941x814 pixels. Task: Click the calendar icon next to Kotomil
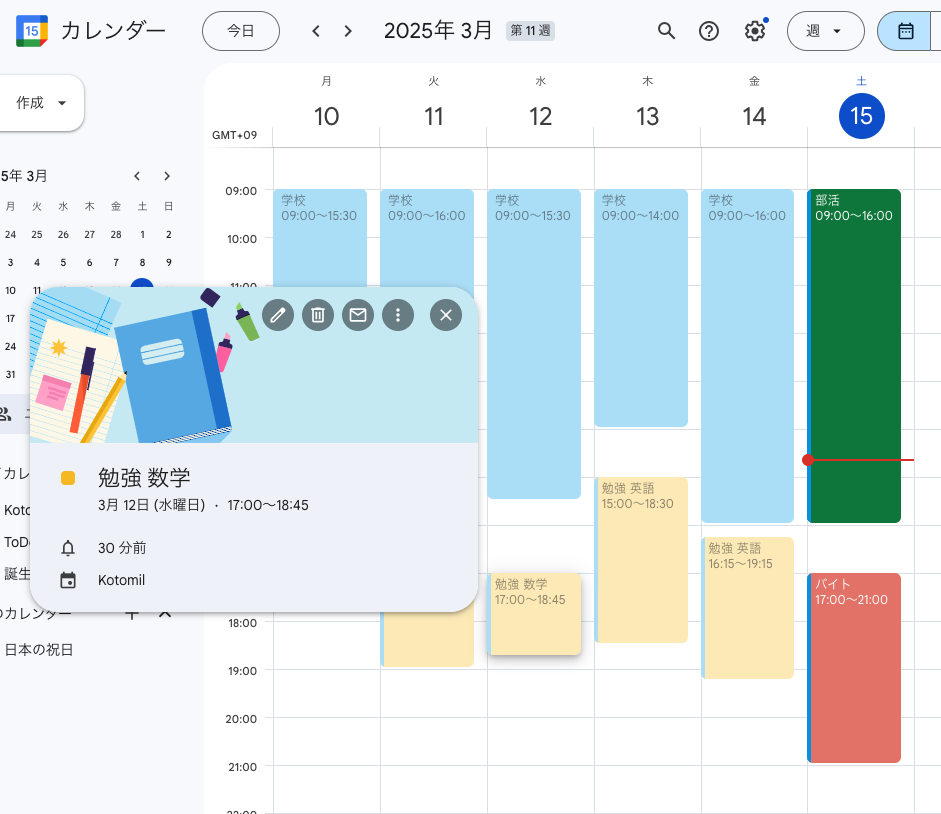pyautogui.click(x=68, y=580)
